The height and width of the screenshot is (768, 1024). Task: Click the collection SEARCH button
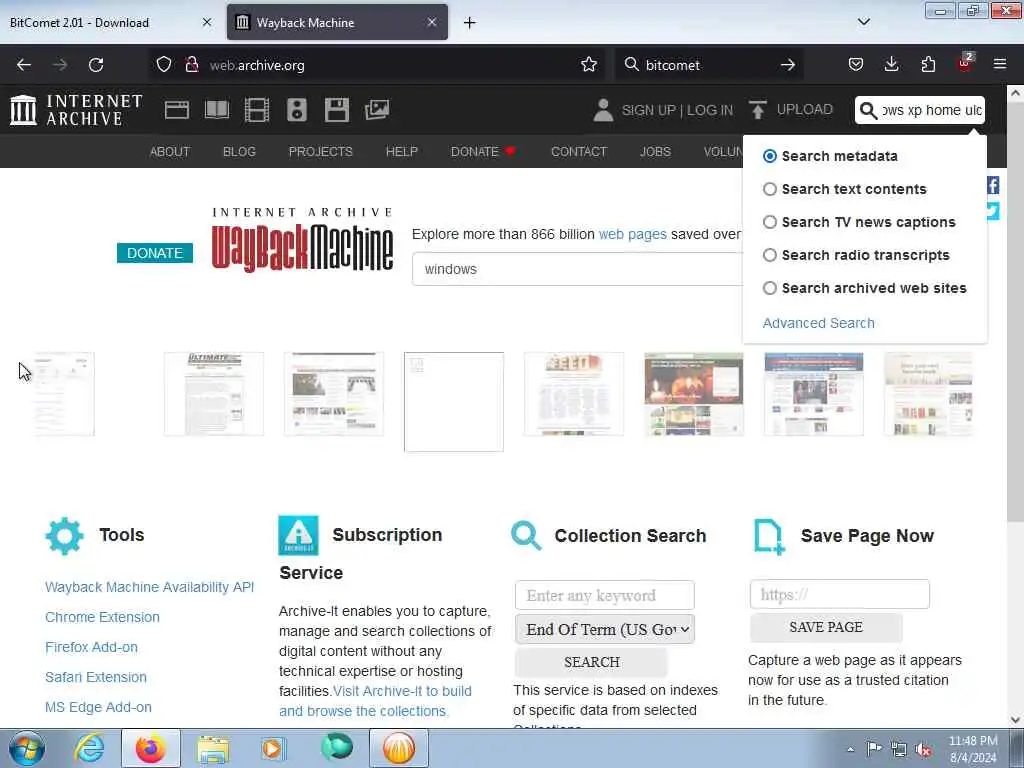tap(592, 662)
